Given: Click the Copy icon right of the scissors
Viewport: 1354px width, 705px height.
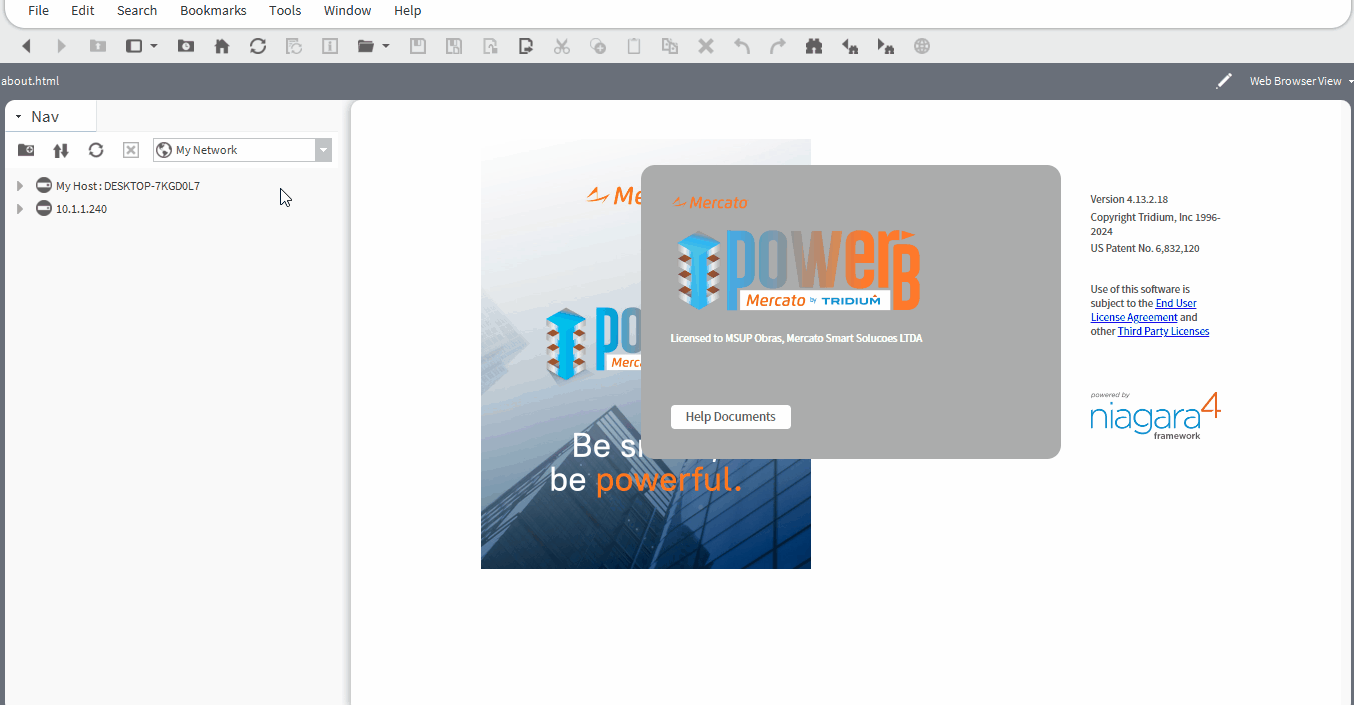Looking at the screenshot, I should 598,46.
